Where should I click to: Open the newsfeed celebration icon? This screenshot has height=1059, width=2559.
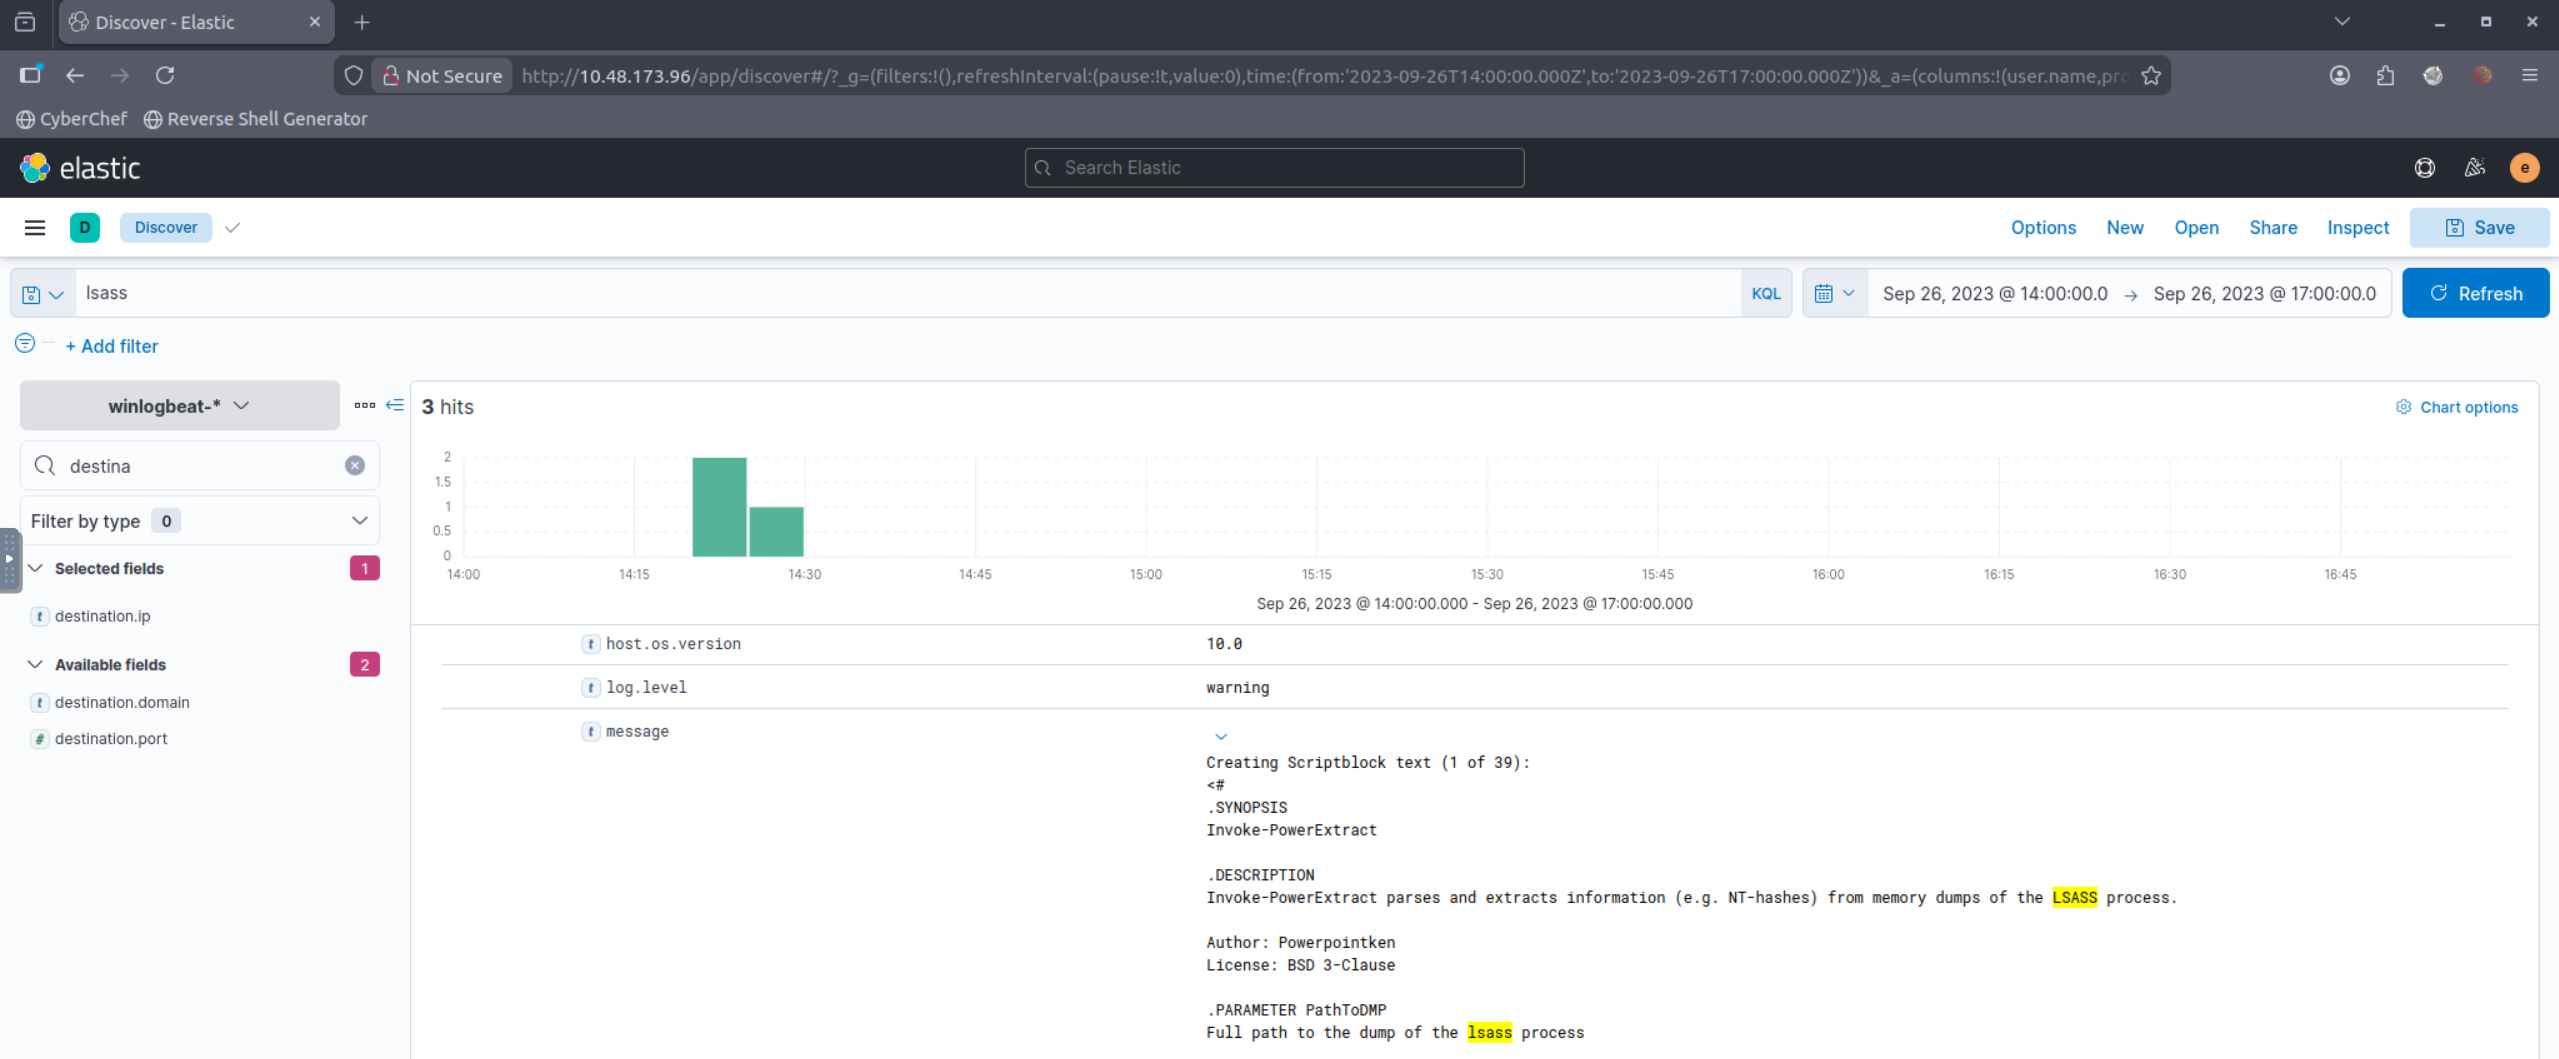coord(2474,168)
